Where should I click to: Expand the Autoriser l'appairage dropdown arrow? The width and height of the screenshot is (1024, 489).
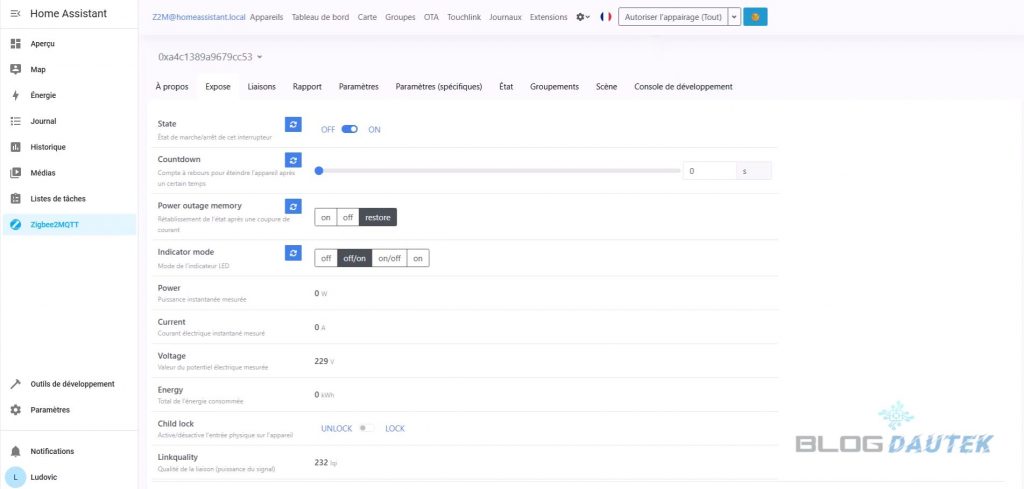pyautogui.click(x=735, y=17)
